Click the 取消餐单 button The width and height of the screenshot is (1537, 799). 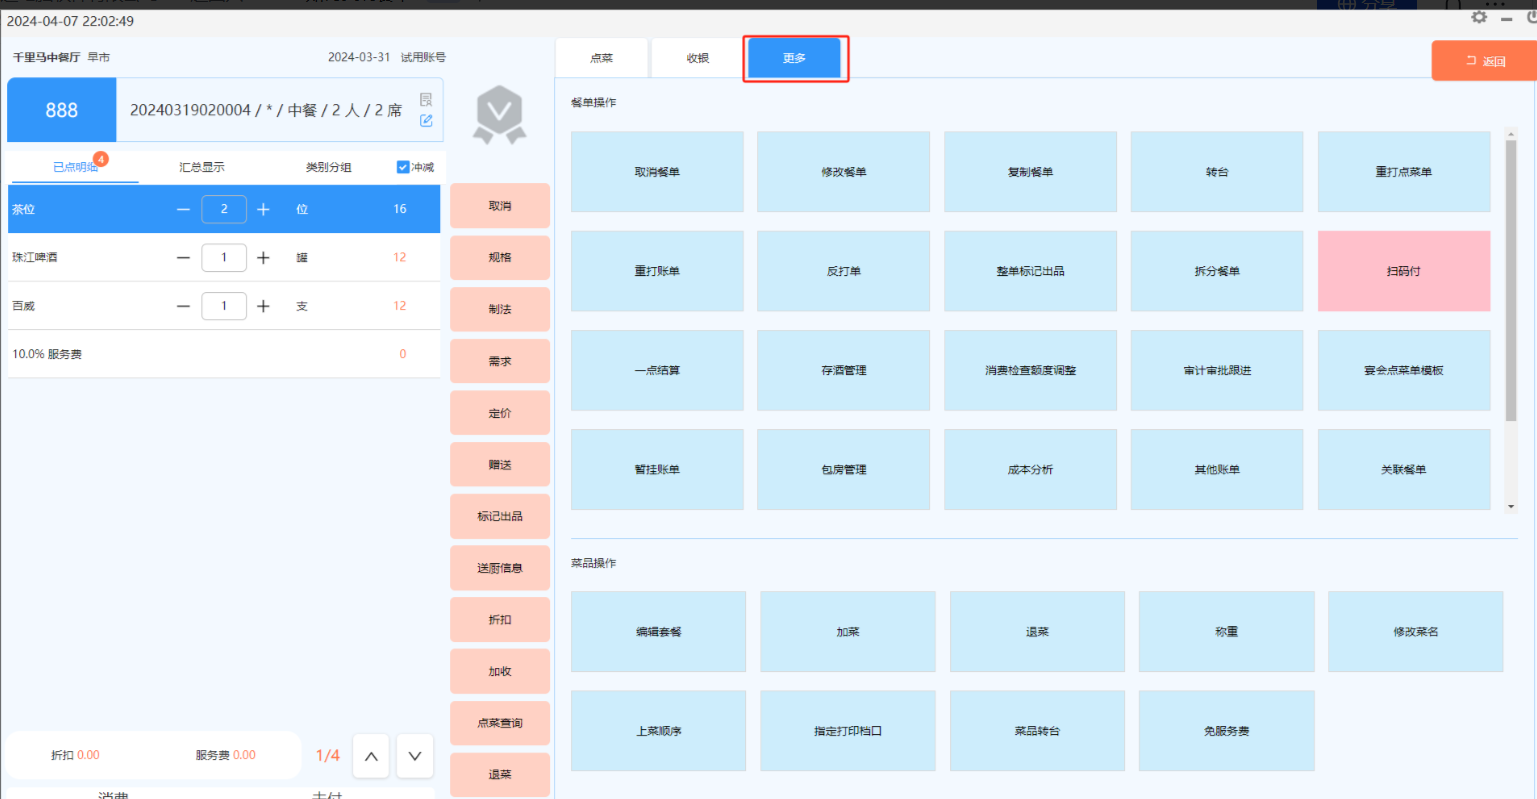click(657, 172)
